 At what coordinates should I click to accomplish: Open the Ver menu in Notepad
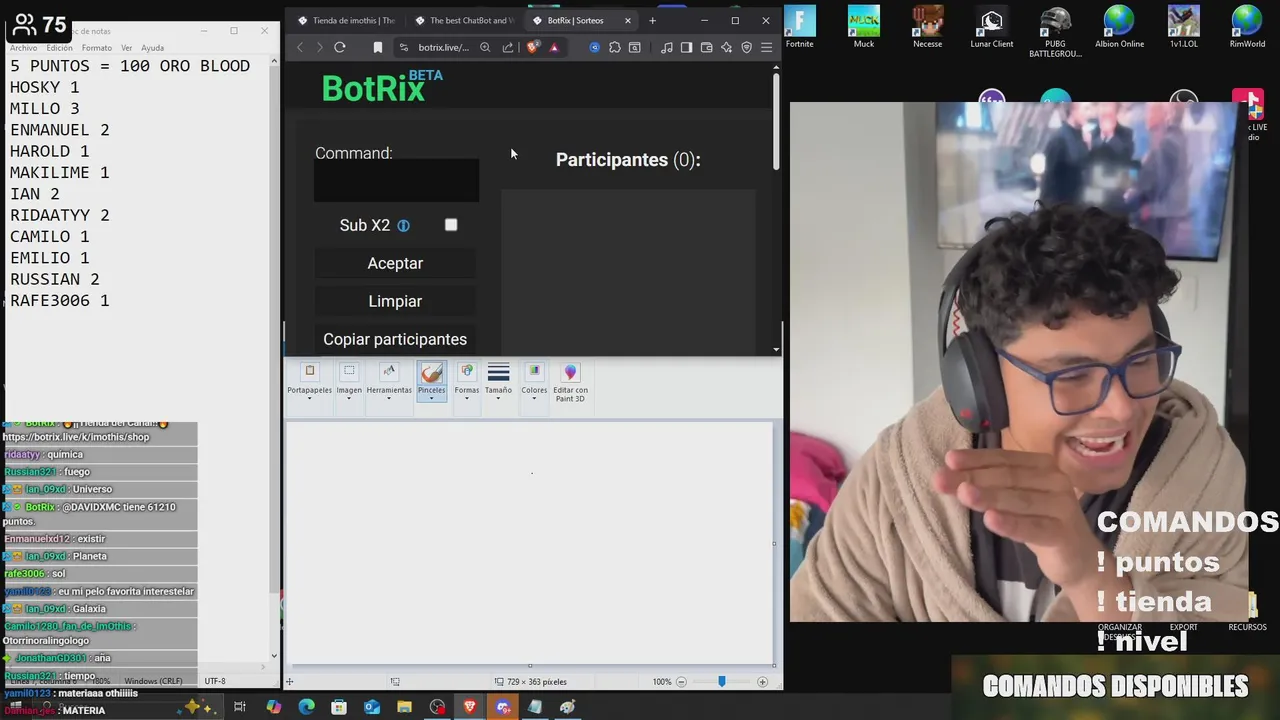click(126, 48)
